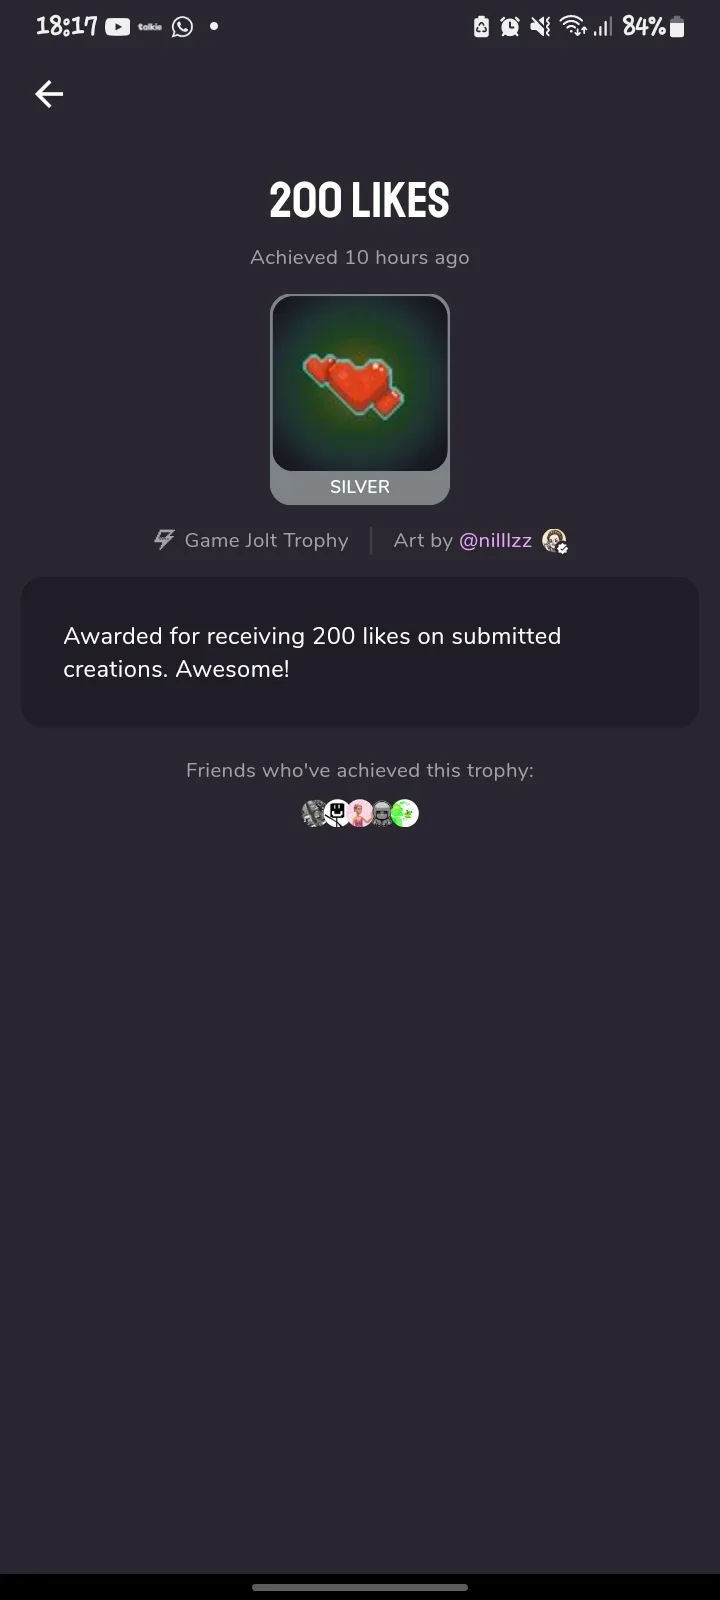Viewport: 720px width, 1600px height.
Task: Tap the muted sound status icon
Action: point(540,27)
